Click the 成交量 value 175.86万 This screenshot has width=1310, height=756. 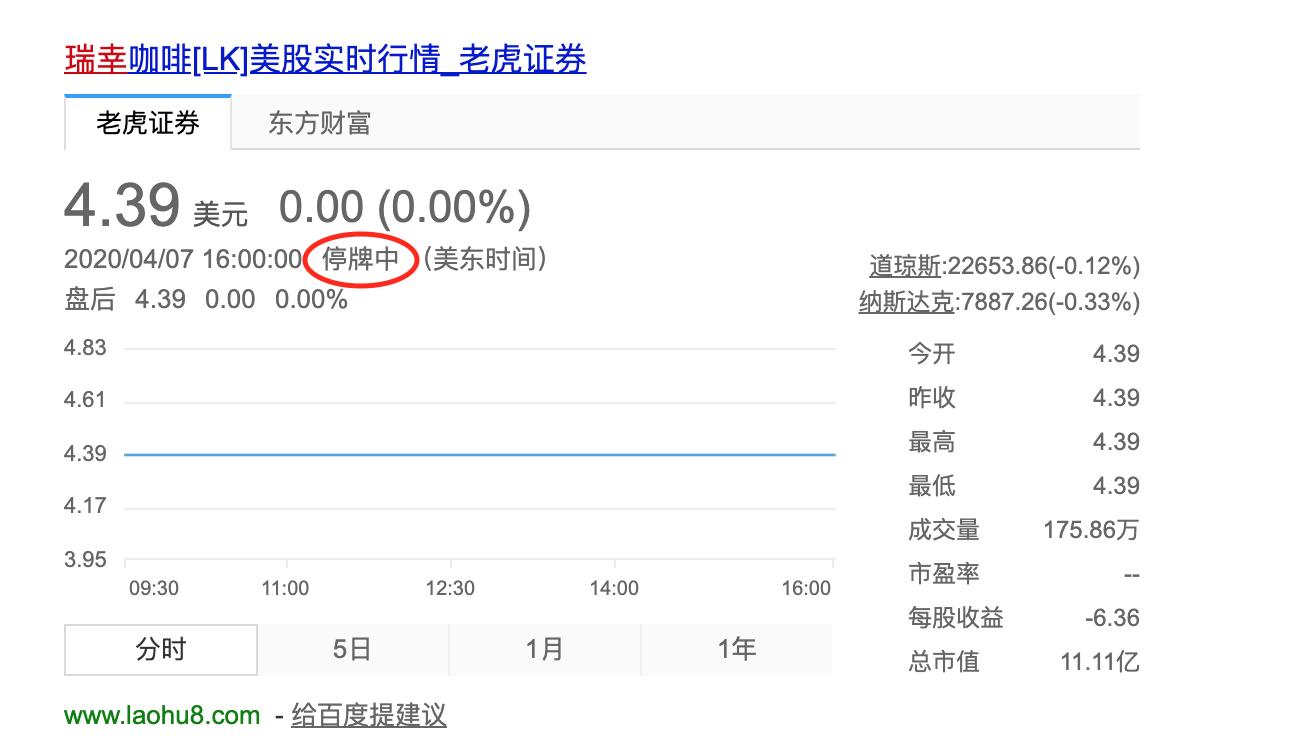tap(1091, 530)
